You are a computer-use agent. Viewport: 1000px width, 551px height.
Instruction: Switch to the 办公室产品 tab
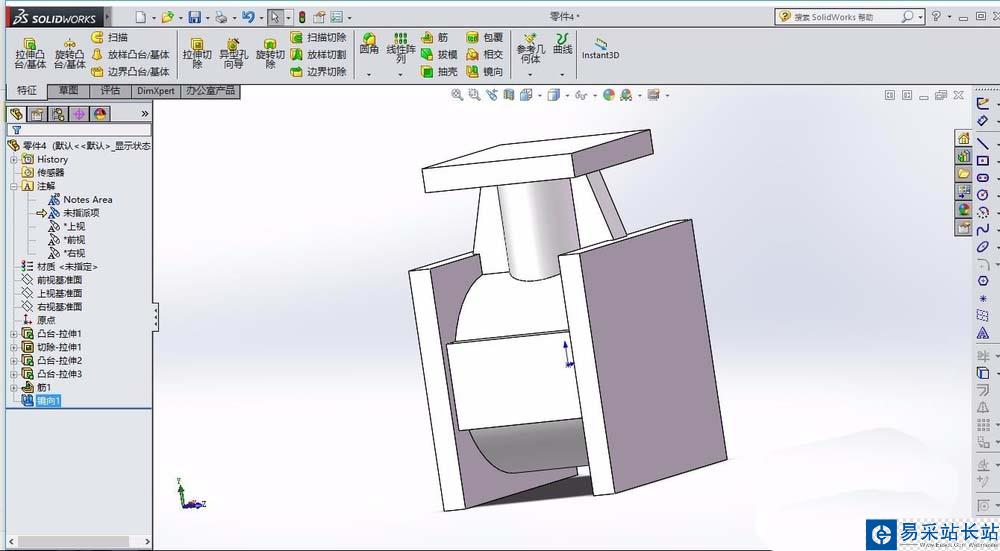[210, 91]
